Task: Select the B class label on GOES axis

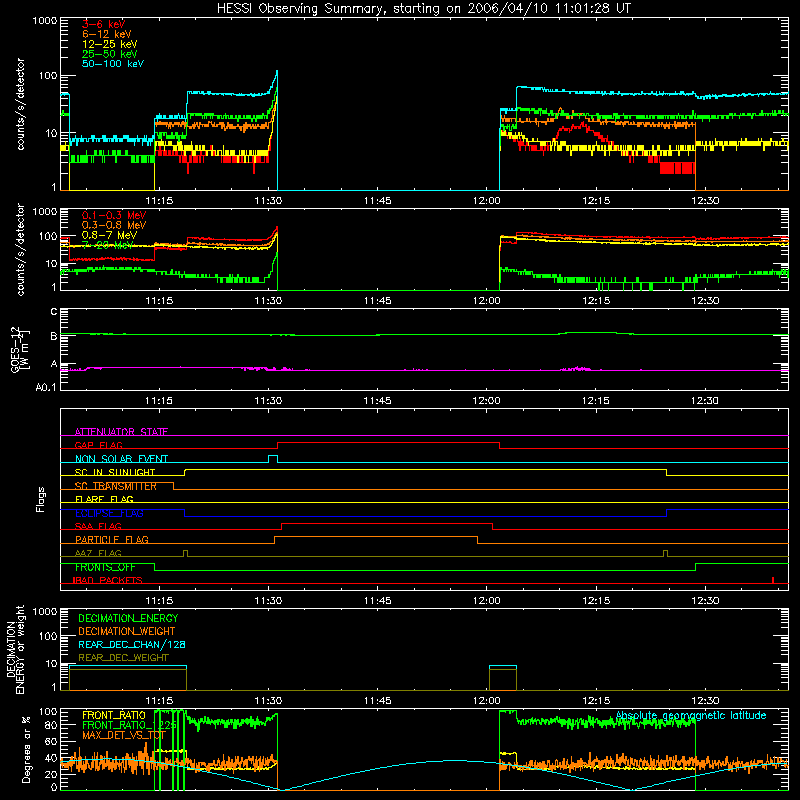Action: (x=54, y=336)
